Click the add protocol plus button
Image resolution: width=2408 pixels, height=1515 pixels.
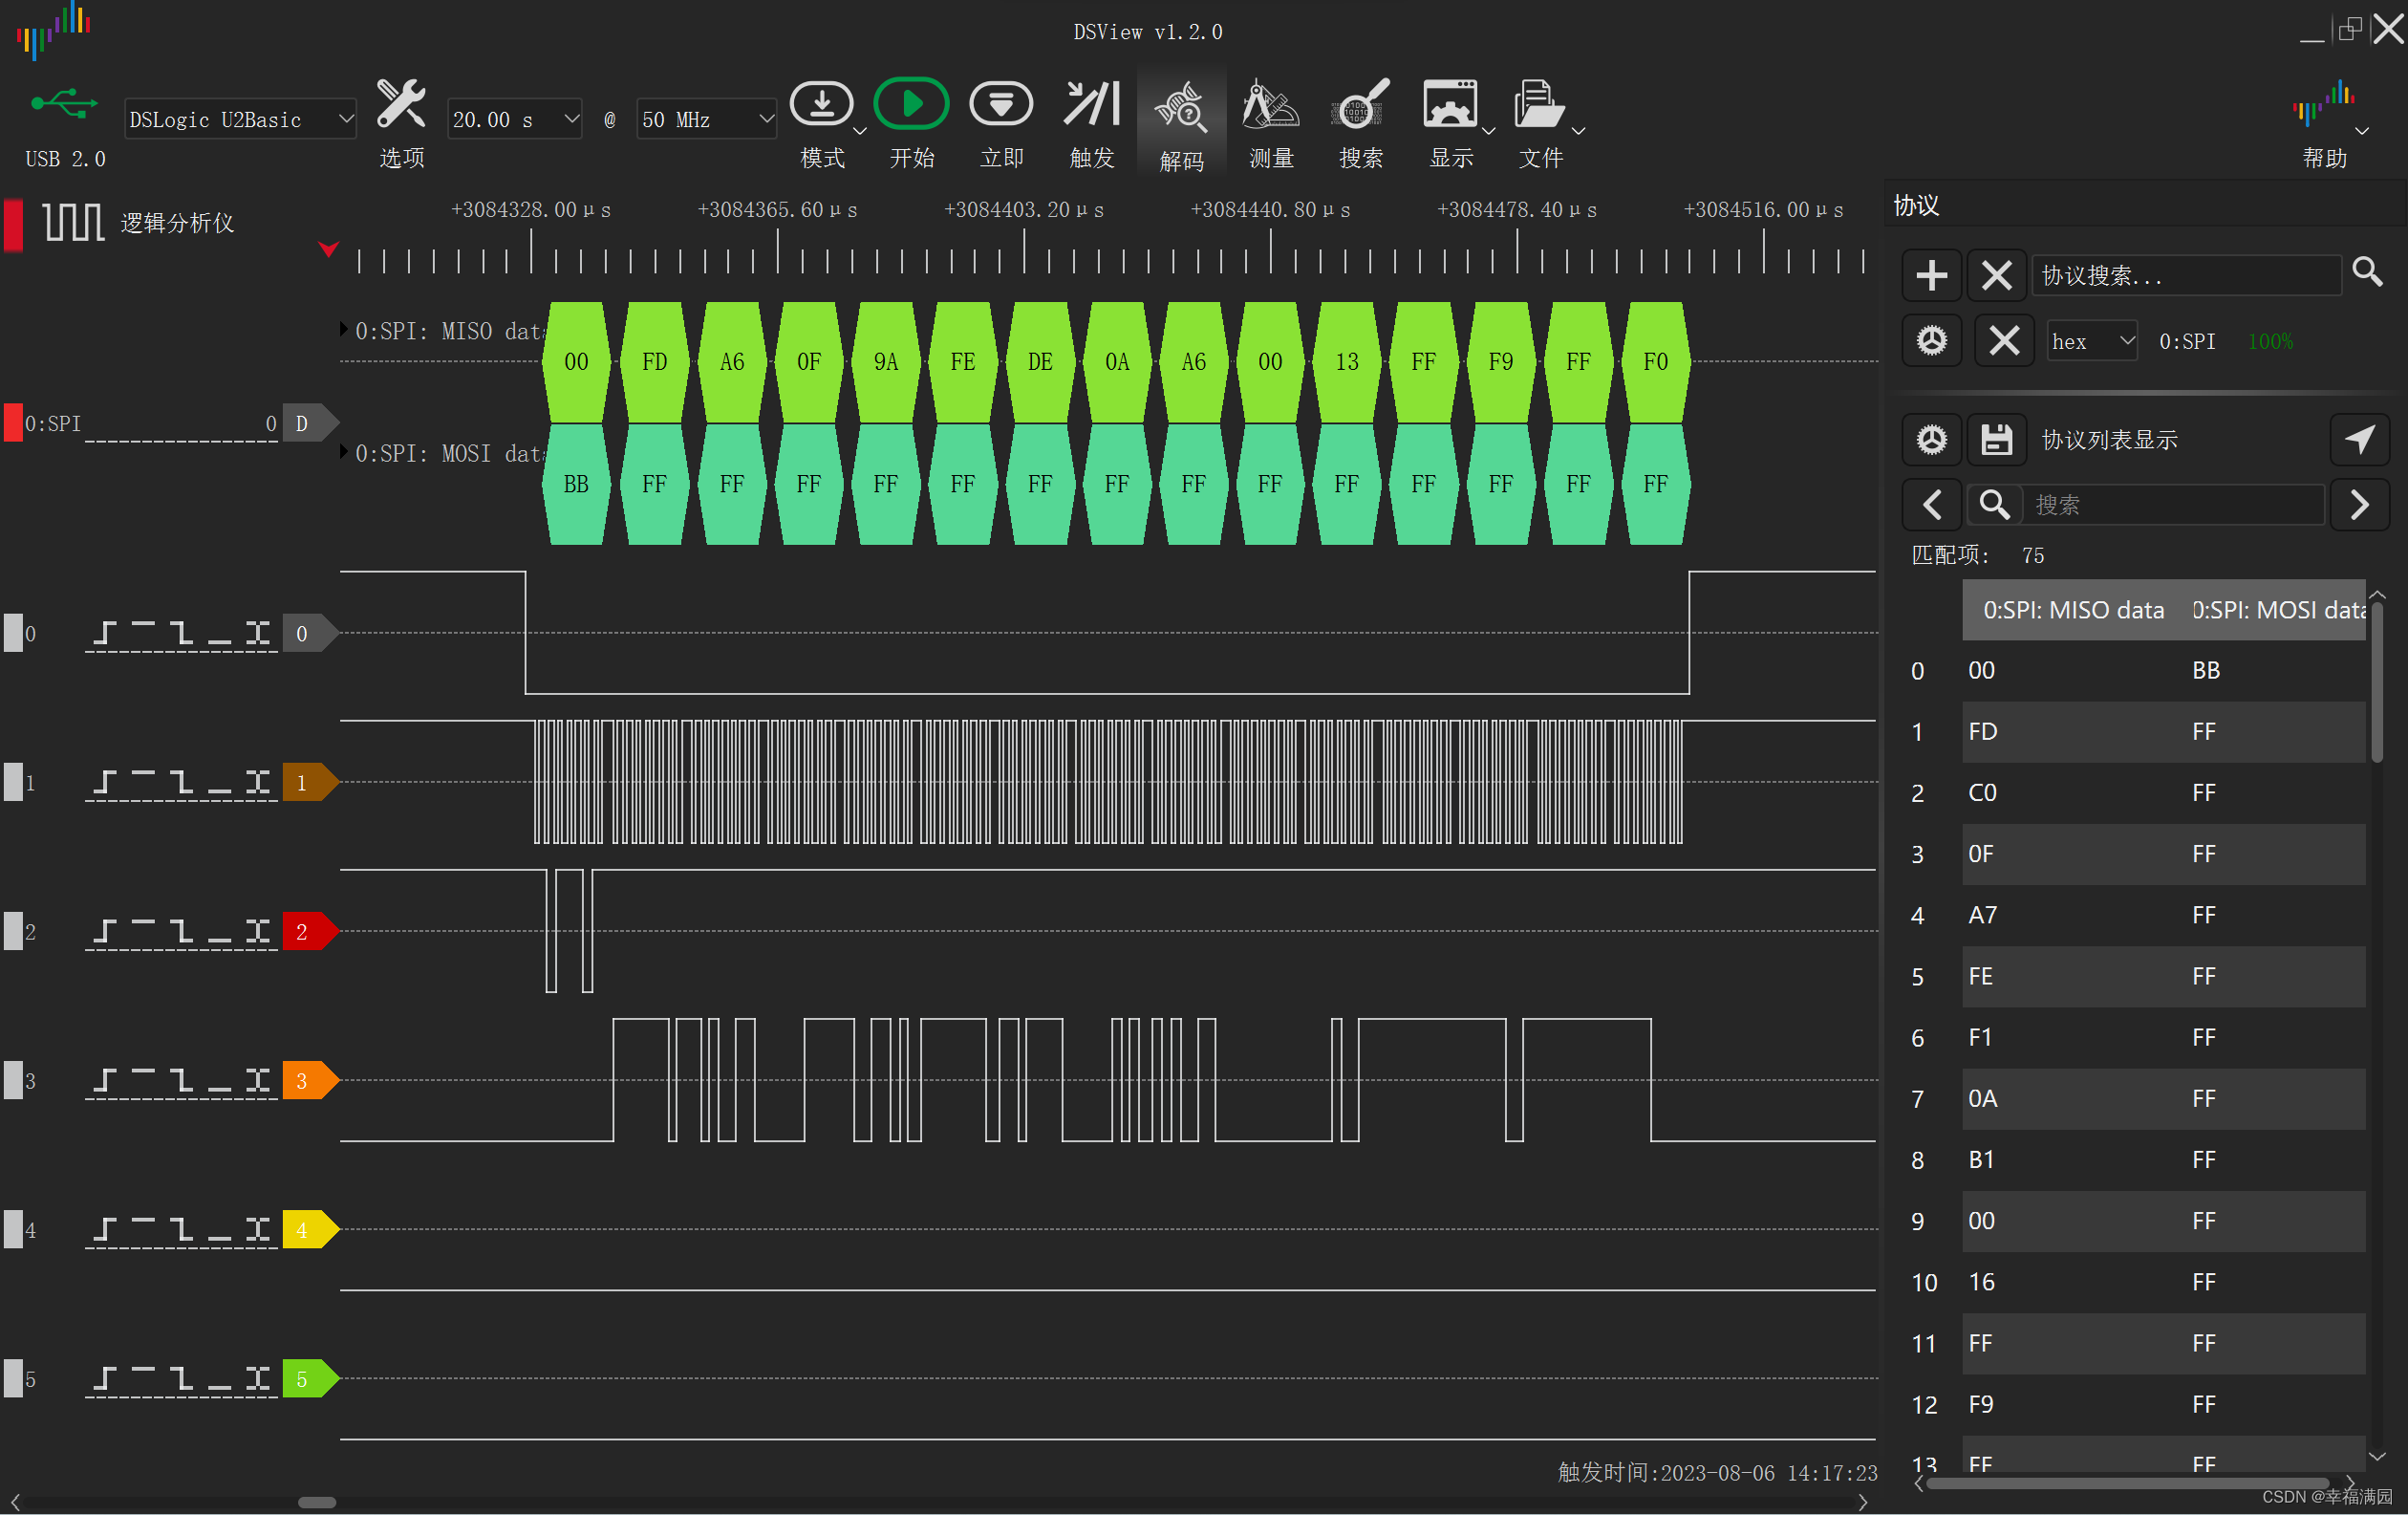[1931, 275]
